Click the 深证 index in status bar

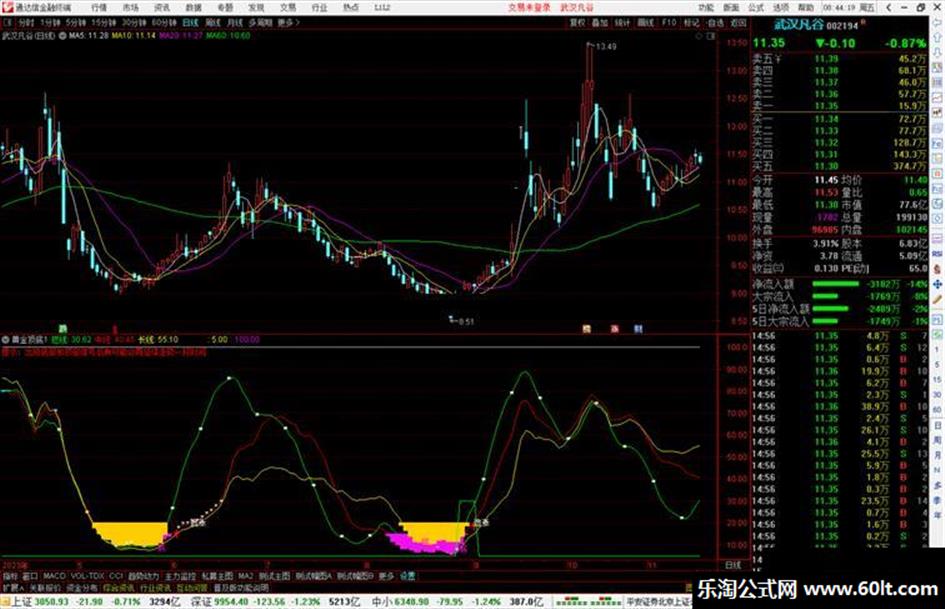(x=201, y=602)
